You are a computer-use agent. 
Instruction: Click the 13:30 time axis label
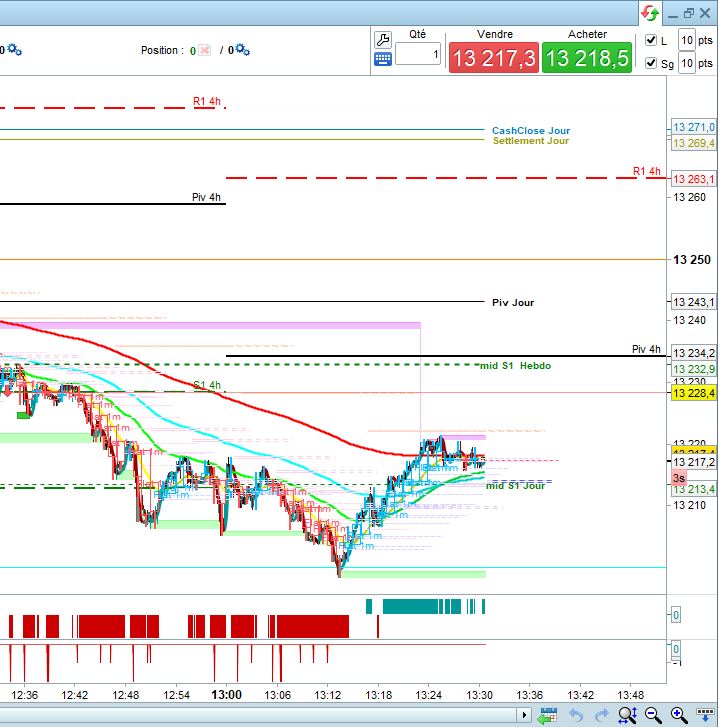click(479, 695)
